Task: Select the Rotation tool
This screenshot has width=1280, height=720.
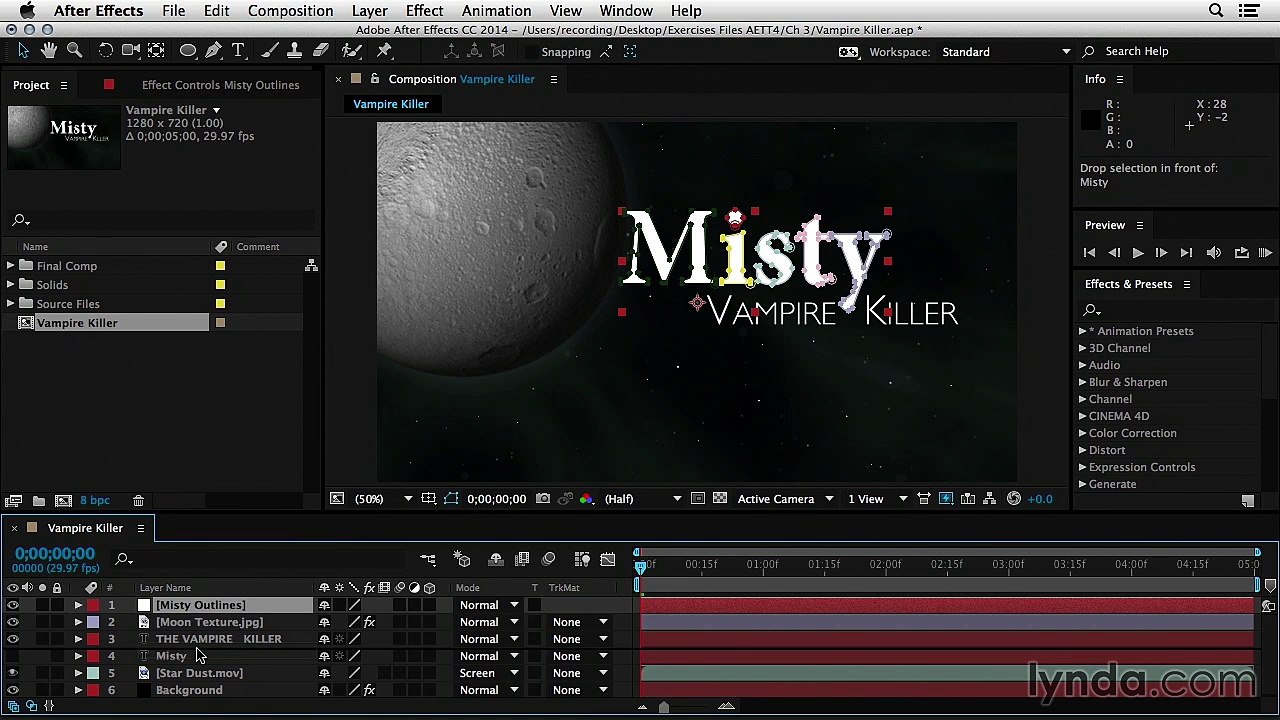Action: [x=105, y=51]
